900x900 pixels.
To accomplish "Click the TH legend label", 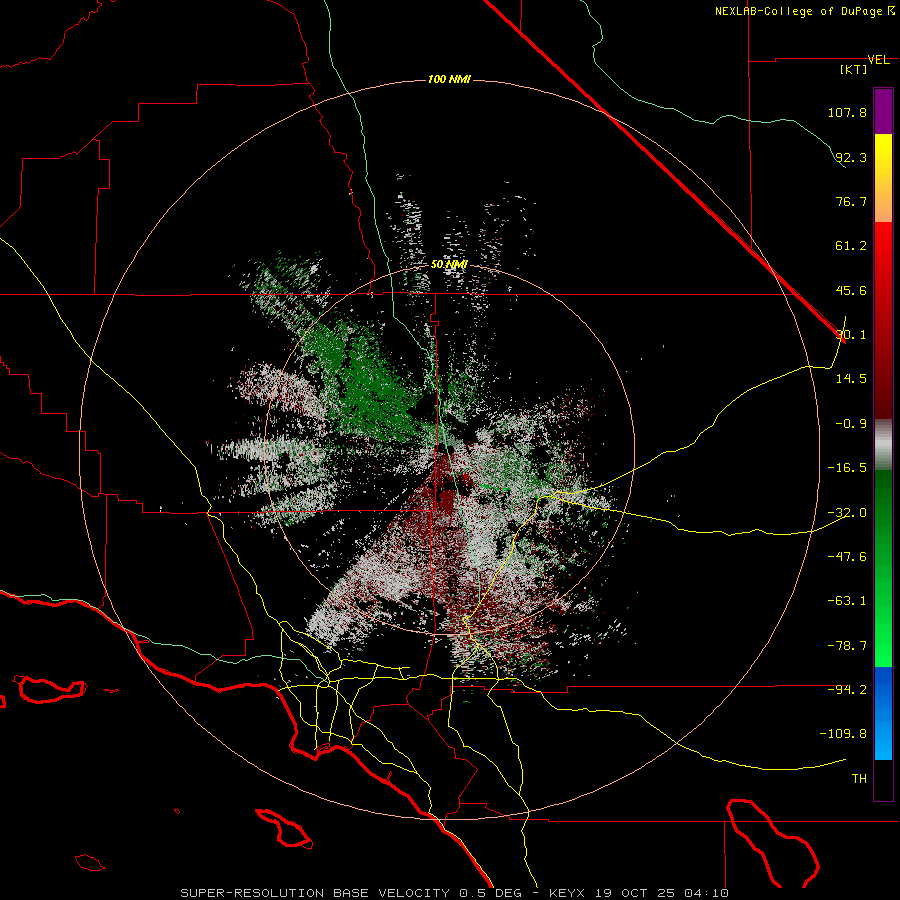I will (859, 779).
